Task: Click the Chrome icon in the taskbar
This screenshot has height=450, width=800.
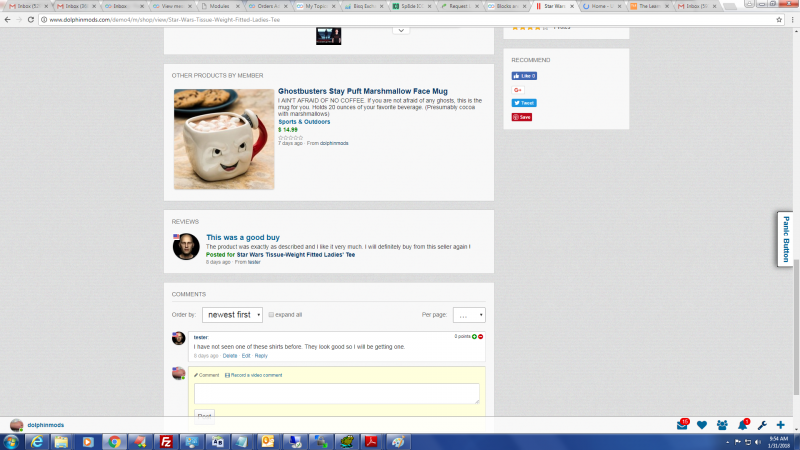Action: [x=114, y=442]
